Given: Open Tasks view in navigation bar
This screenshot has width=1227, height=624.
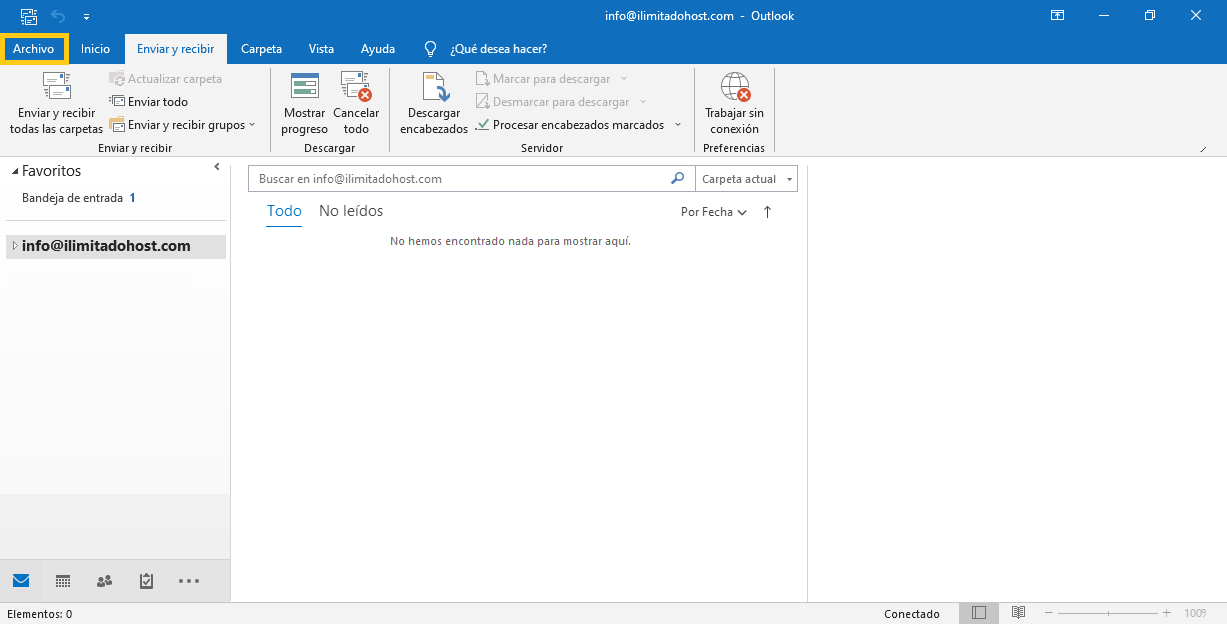Looking at the screenshot, I should coord(146,581).
